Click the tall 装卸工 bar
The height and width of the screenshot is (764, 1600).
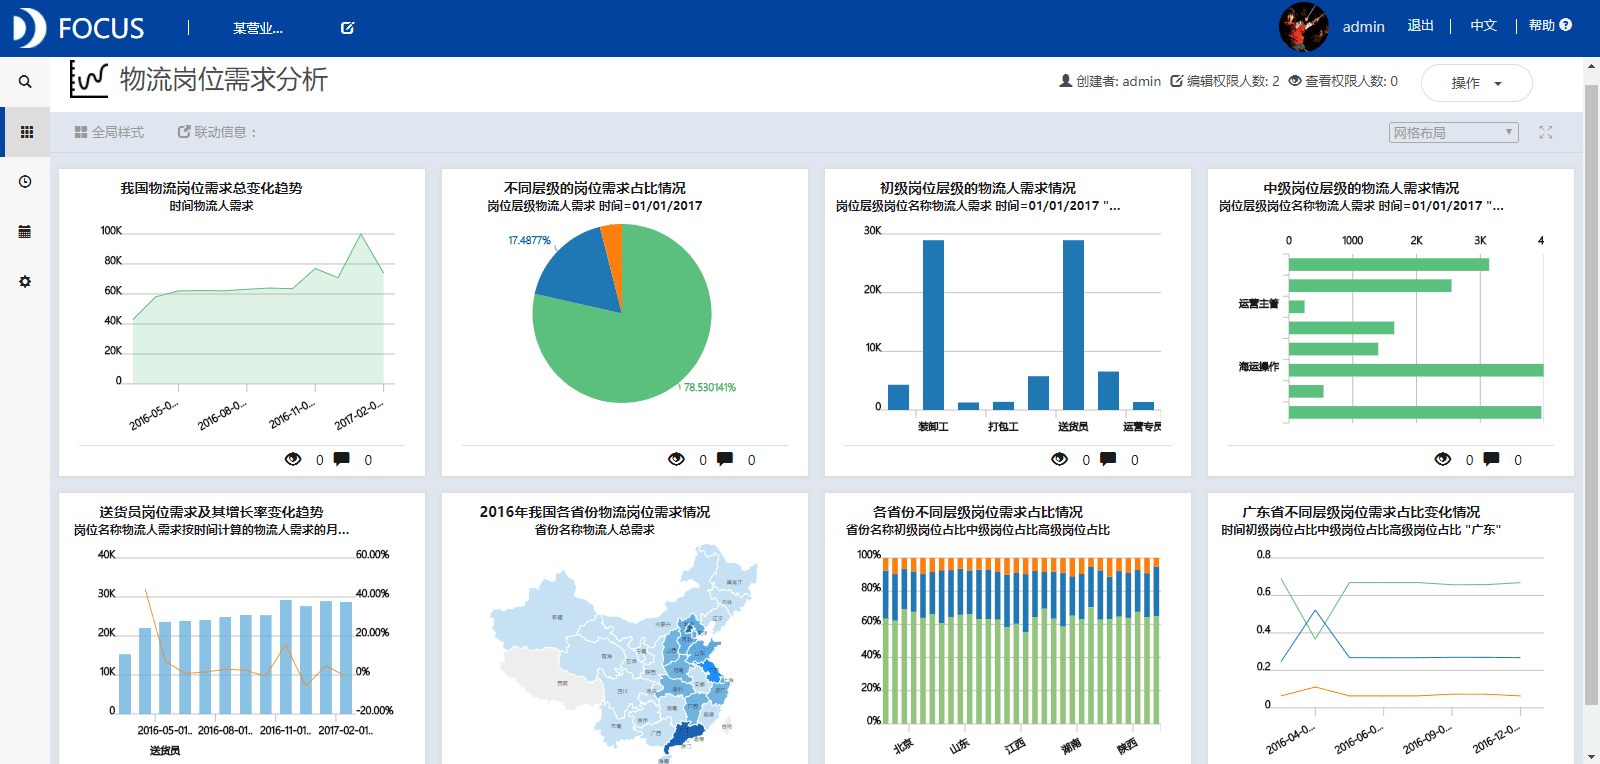pos(933,325)
